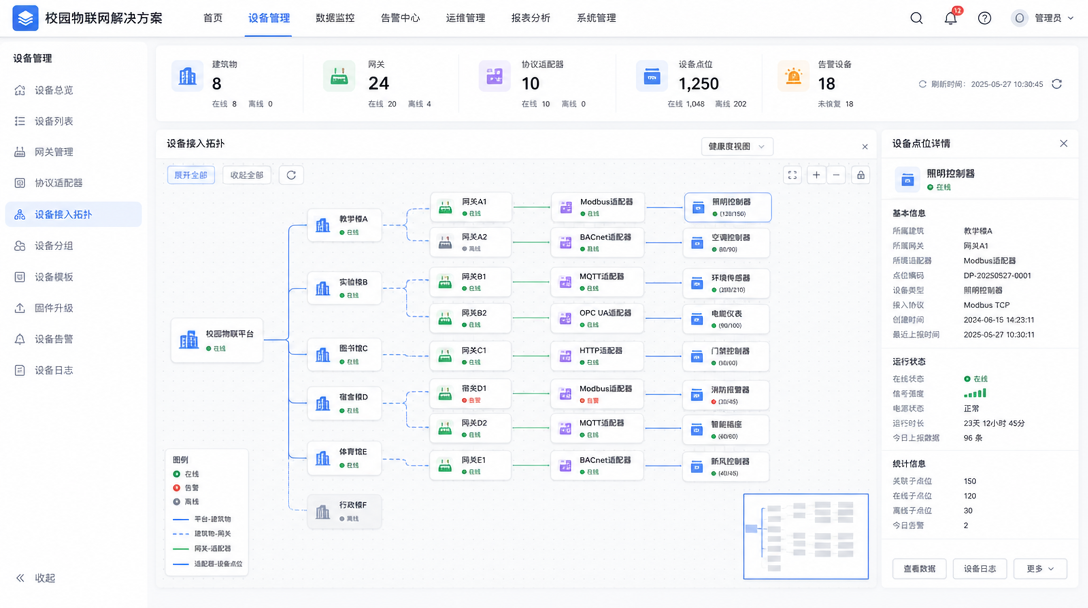
Task: Enter fullscreen topology view icon
Action: (x=792, y=175)
